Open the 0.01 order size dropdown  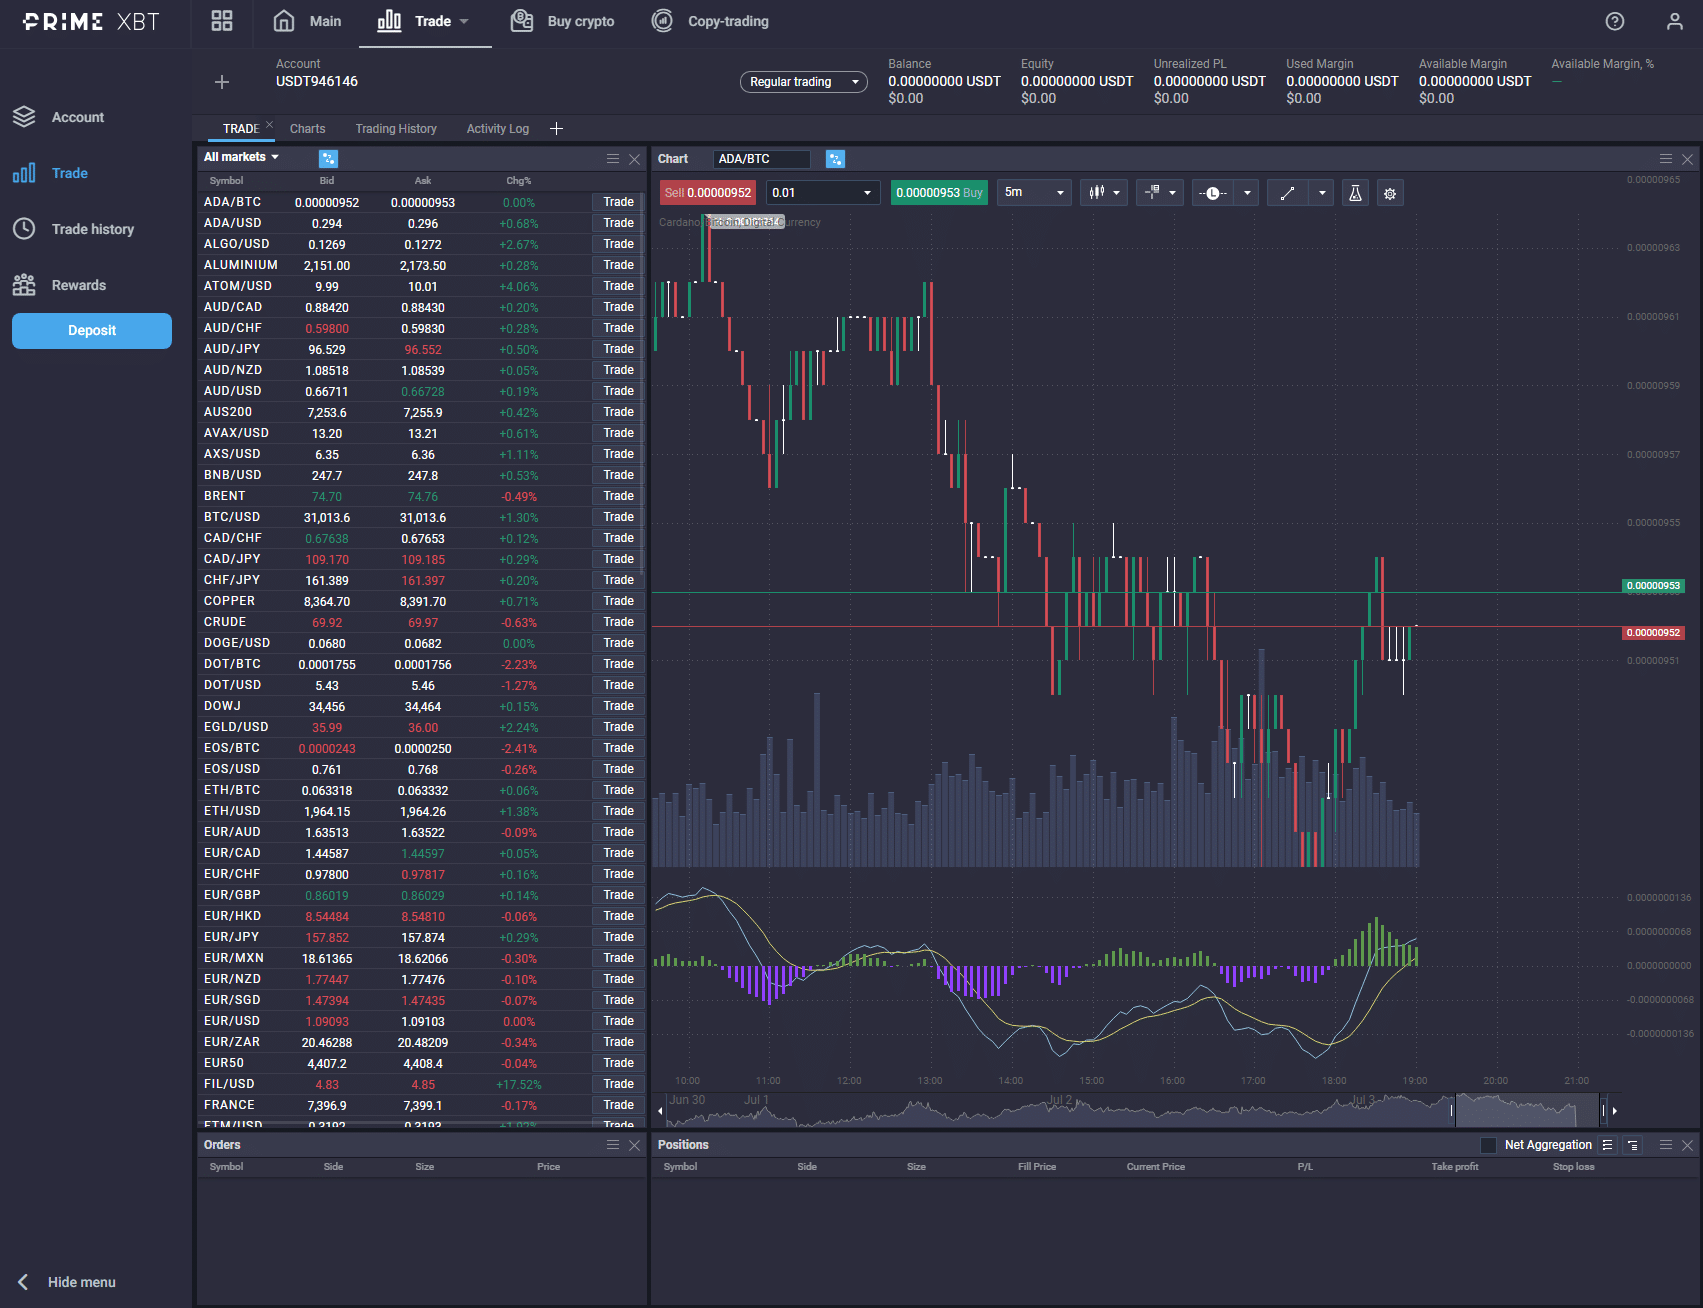pyautogui.click(x=823, y=192)
